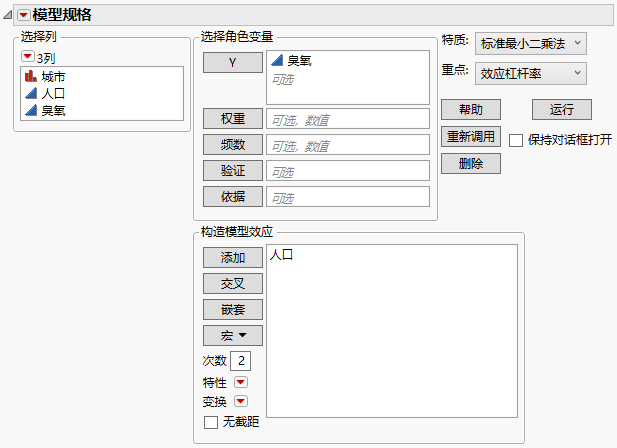617x448 pixels.
Task: Open the 特性 red triangle menu
Action: coord(240,382)
